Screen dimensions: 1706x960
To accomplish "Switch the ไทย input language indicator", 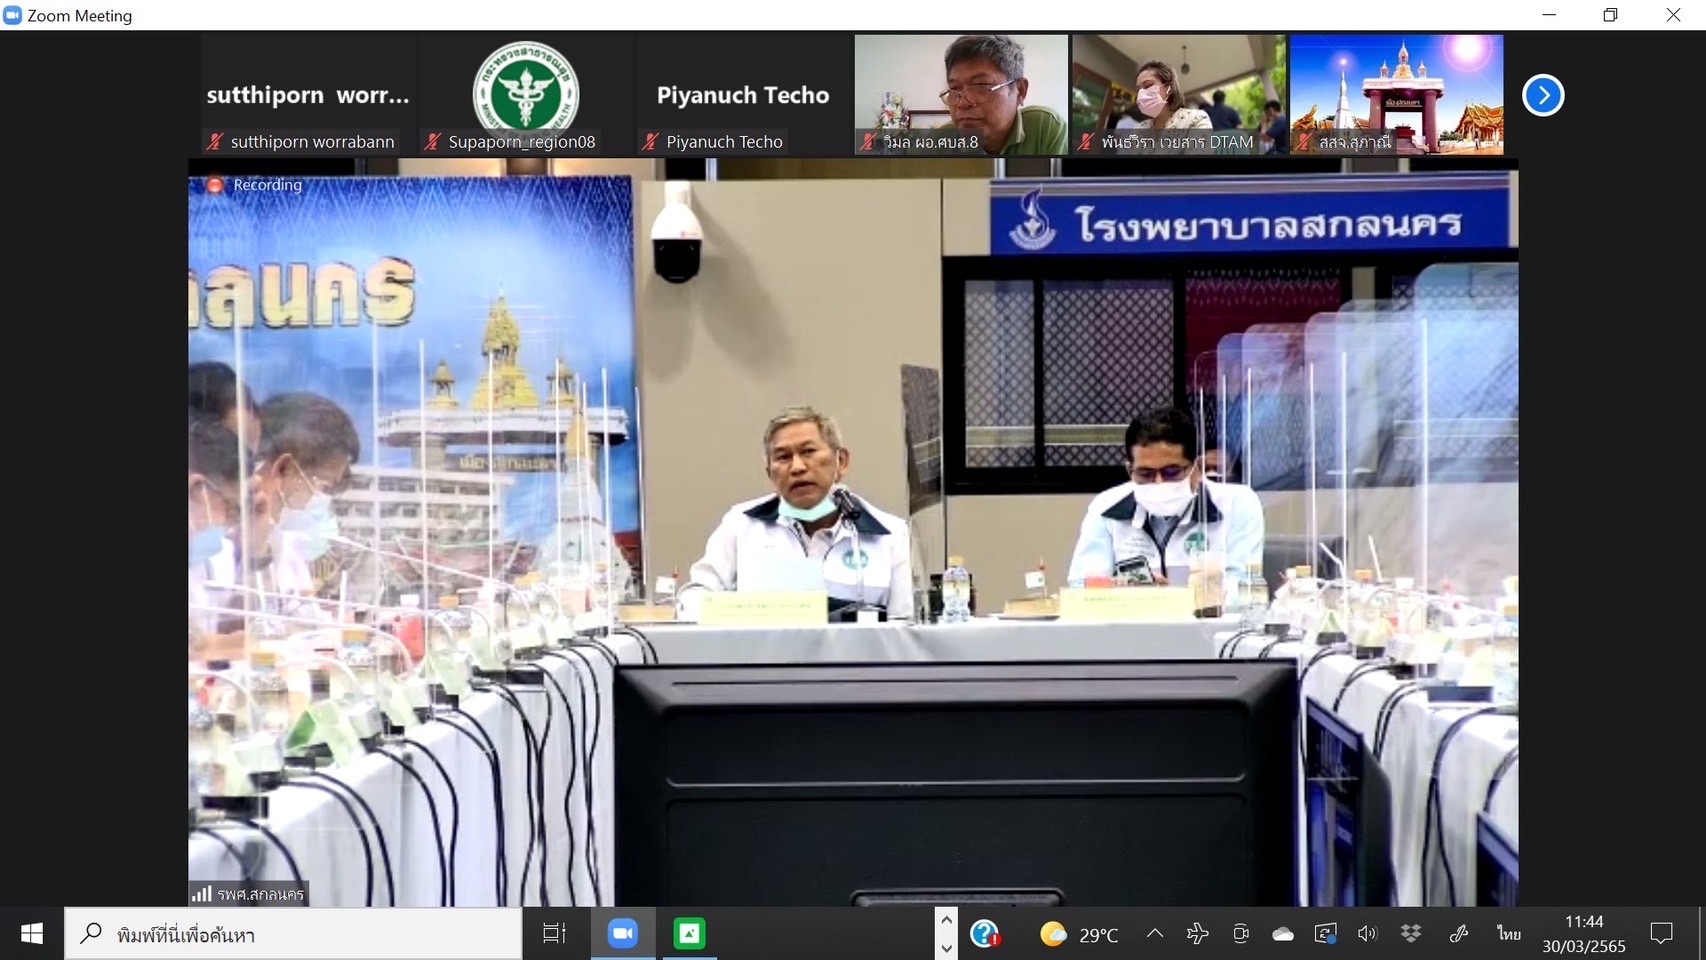I will pyautogui.click(x=1508, y=934).
